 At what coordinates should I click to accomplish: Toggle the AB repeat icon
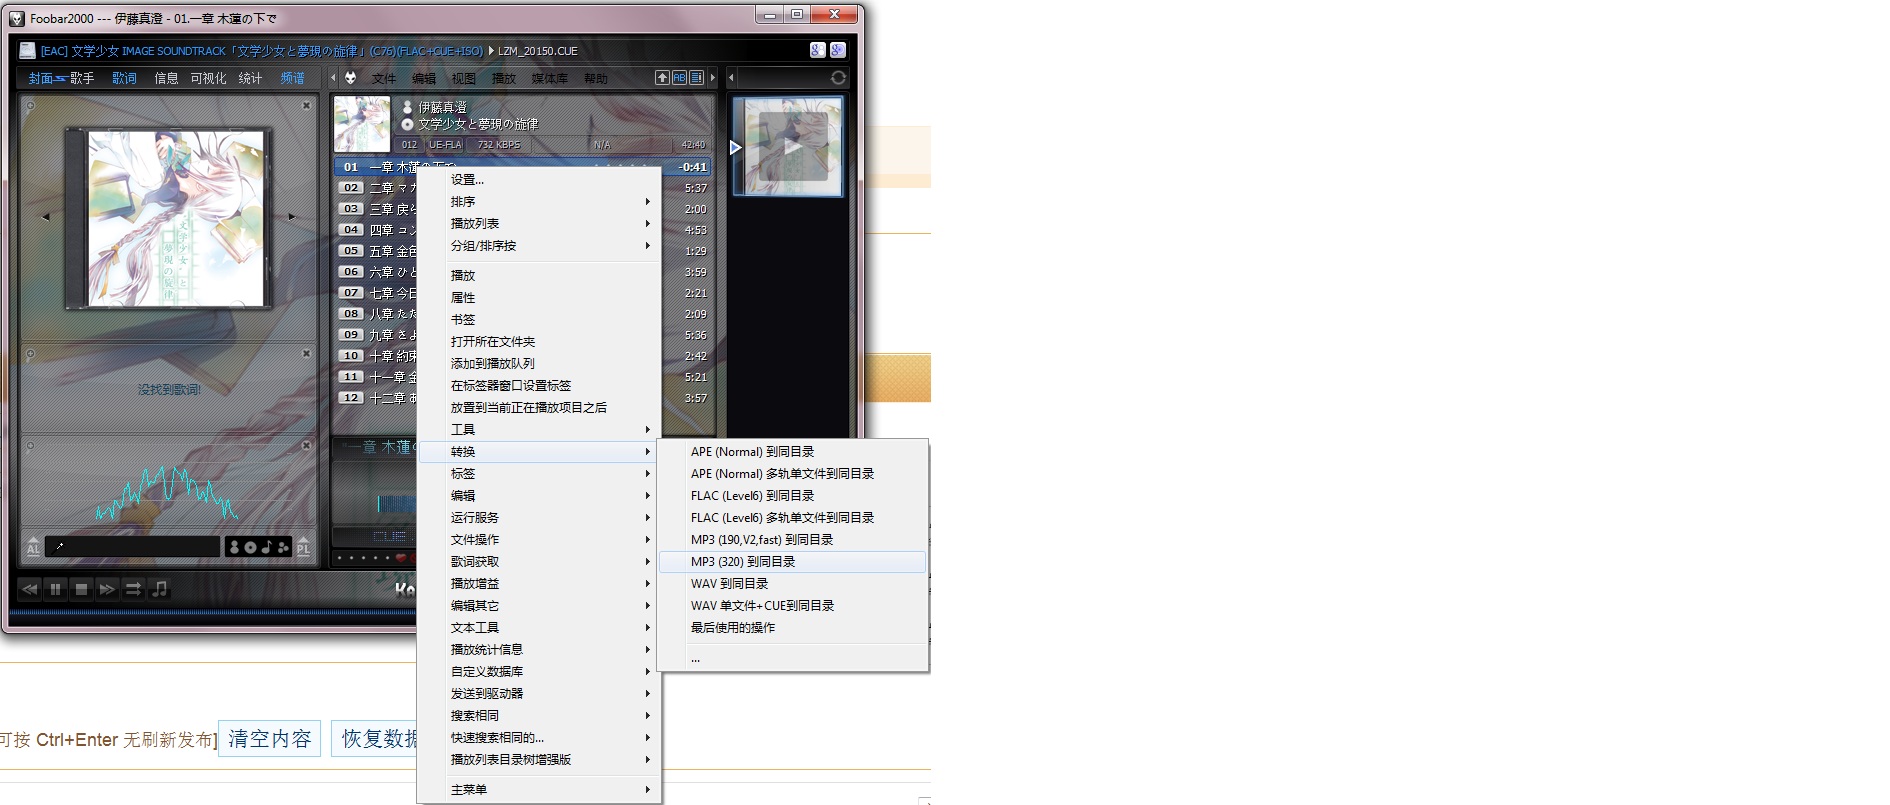[679, 77]
